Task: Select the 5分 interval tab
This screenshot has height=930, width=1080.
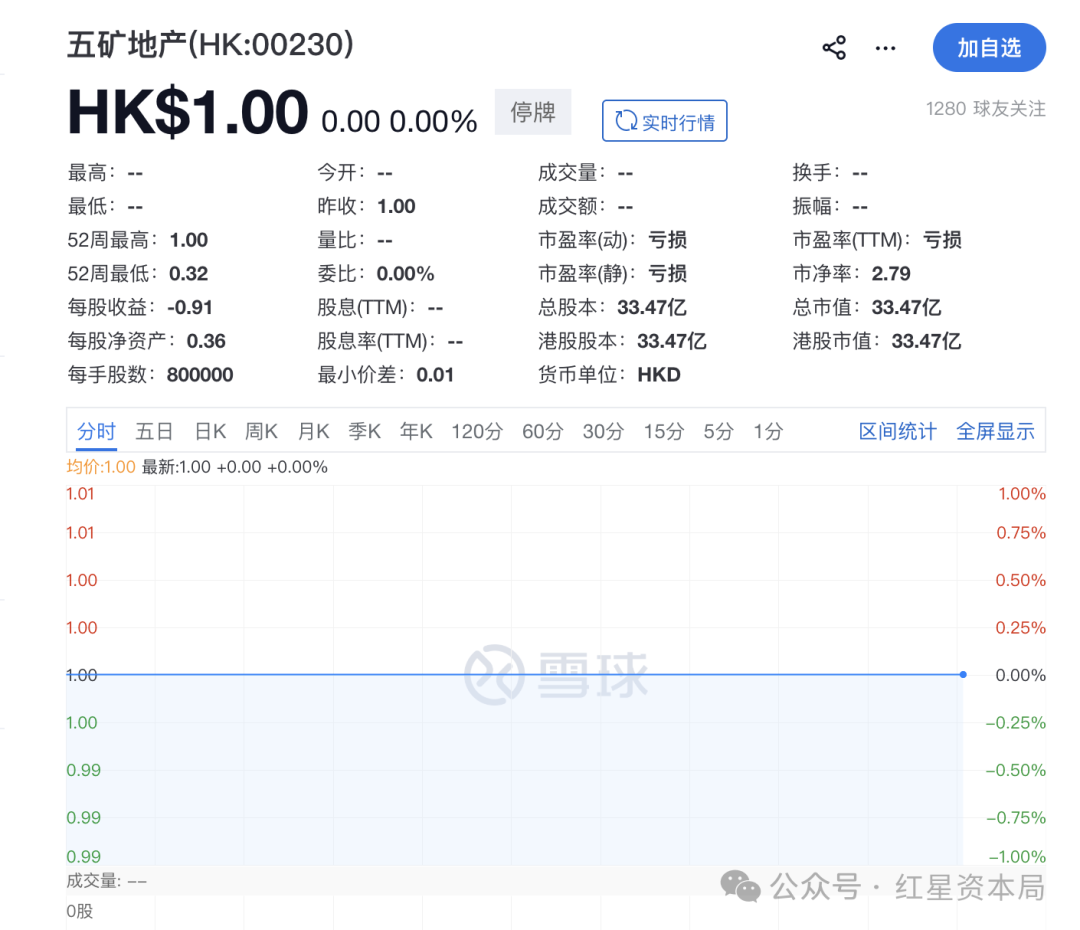Action: tap(718, 432)
